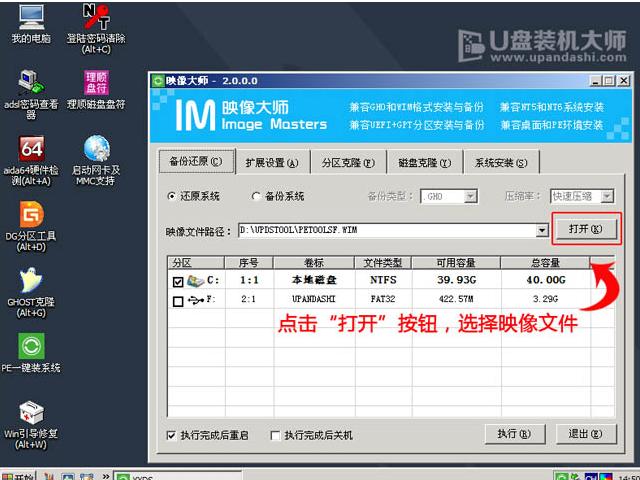Open PE一键装系统 desktop icon

[31, 346]
